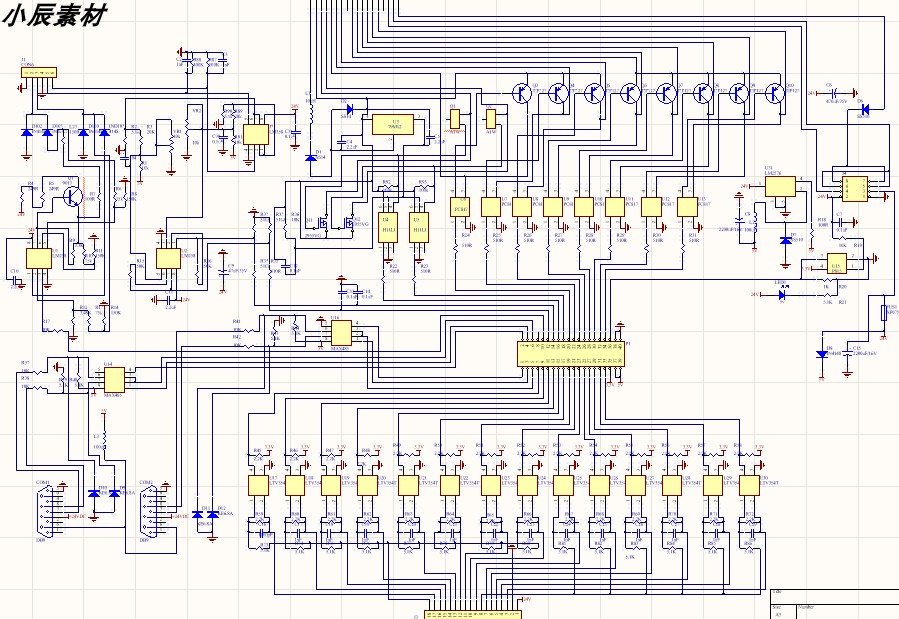Select transistor Q5 in the top row
The height and width of the screenshot is (619, 899).
[x=594, y=93]
